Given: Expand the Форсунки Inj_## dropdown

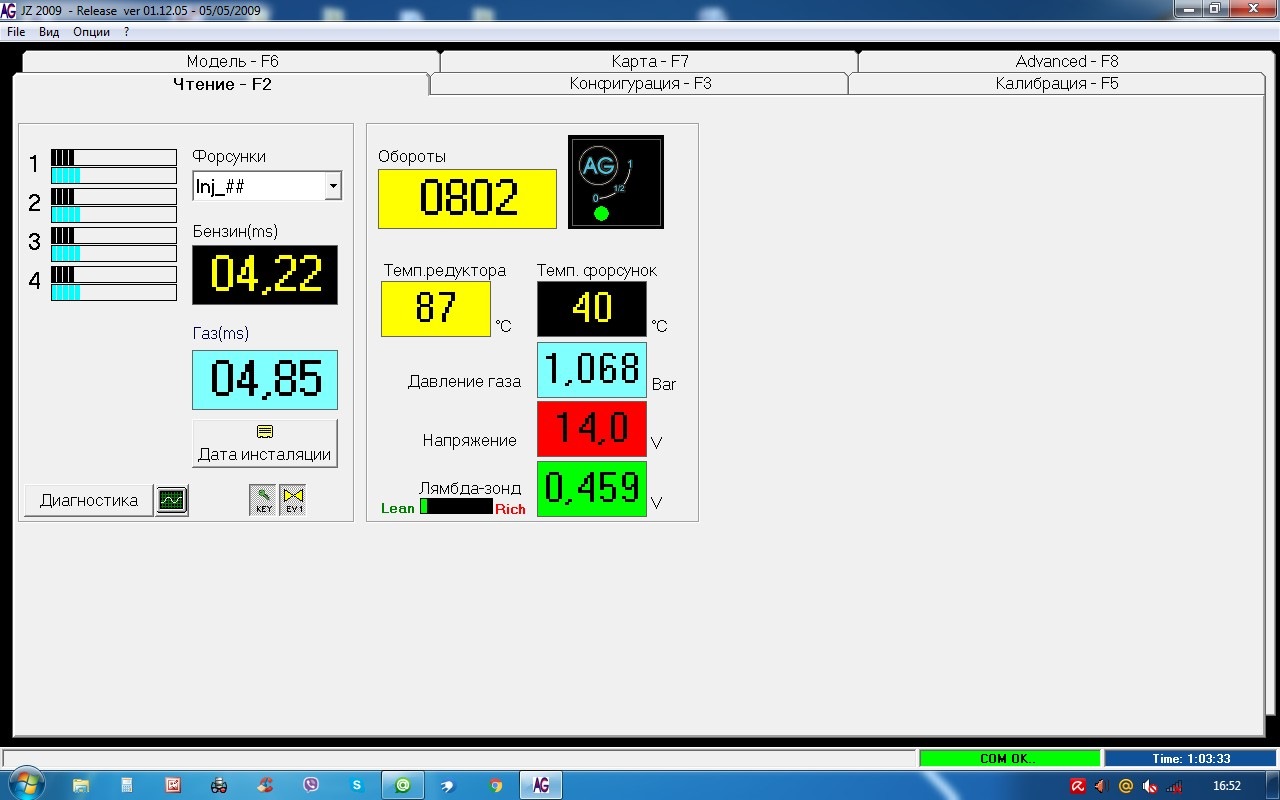Looking at the screenshot, I should pos(333,186).
